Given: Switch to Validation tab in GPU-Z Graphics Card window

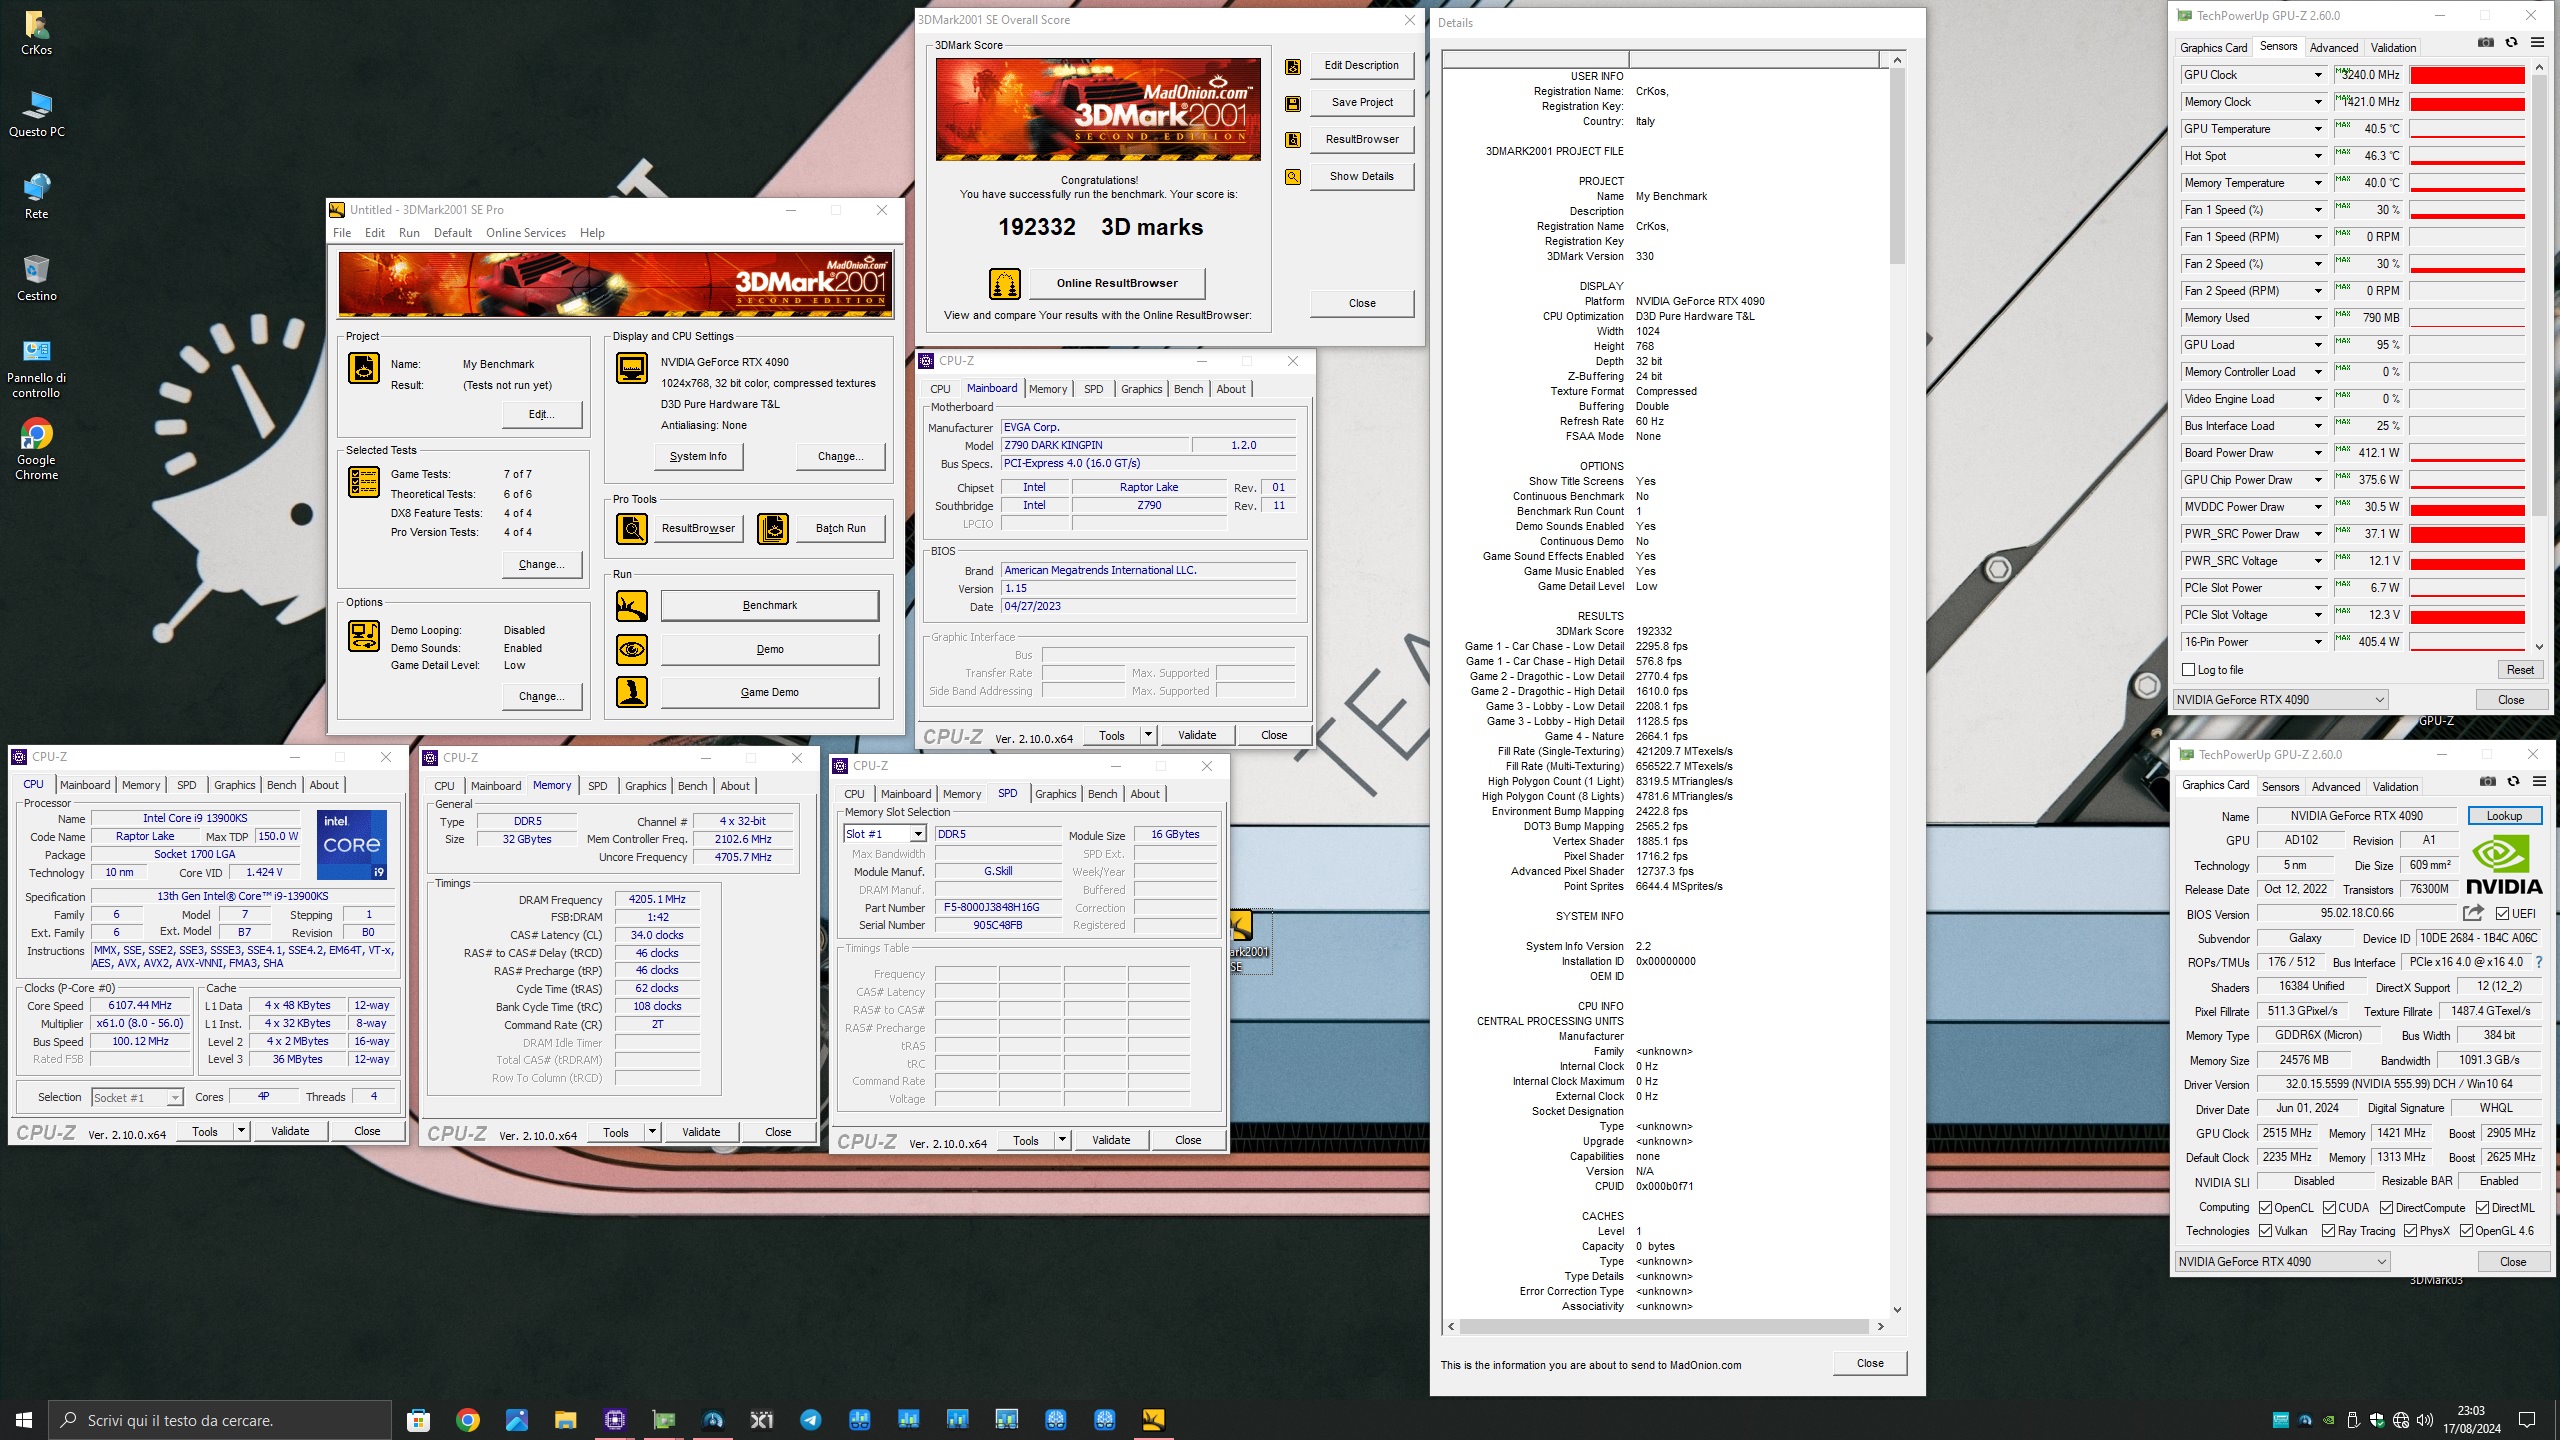Looking at the screenshot, I should (x=2396, y=787).
